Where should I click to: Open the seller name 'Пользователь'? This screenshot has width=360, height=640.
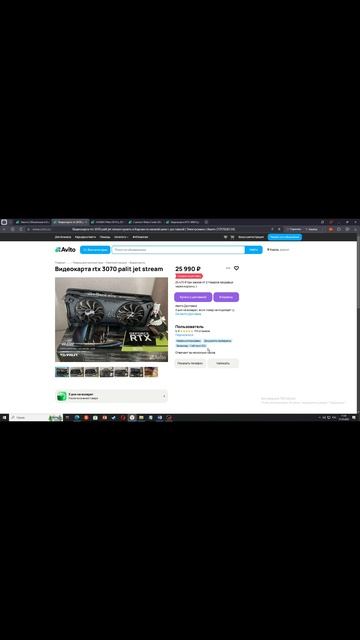[189, 327]
